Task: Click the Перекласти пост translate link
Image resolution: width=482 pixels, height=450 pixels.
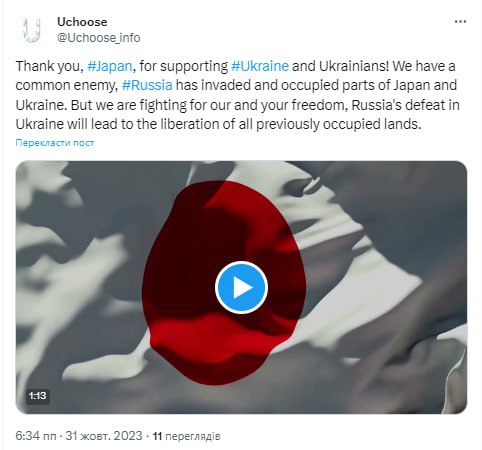Action: pyautogui.click(x=55, y=143)
